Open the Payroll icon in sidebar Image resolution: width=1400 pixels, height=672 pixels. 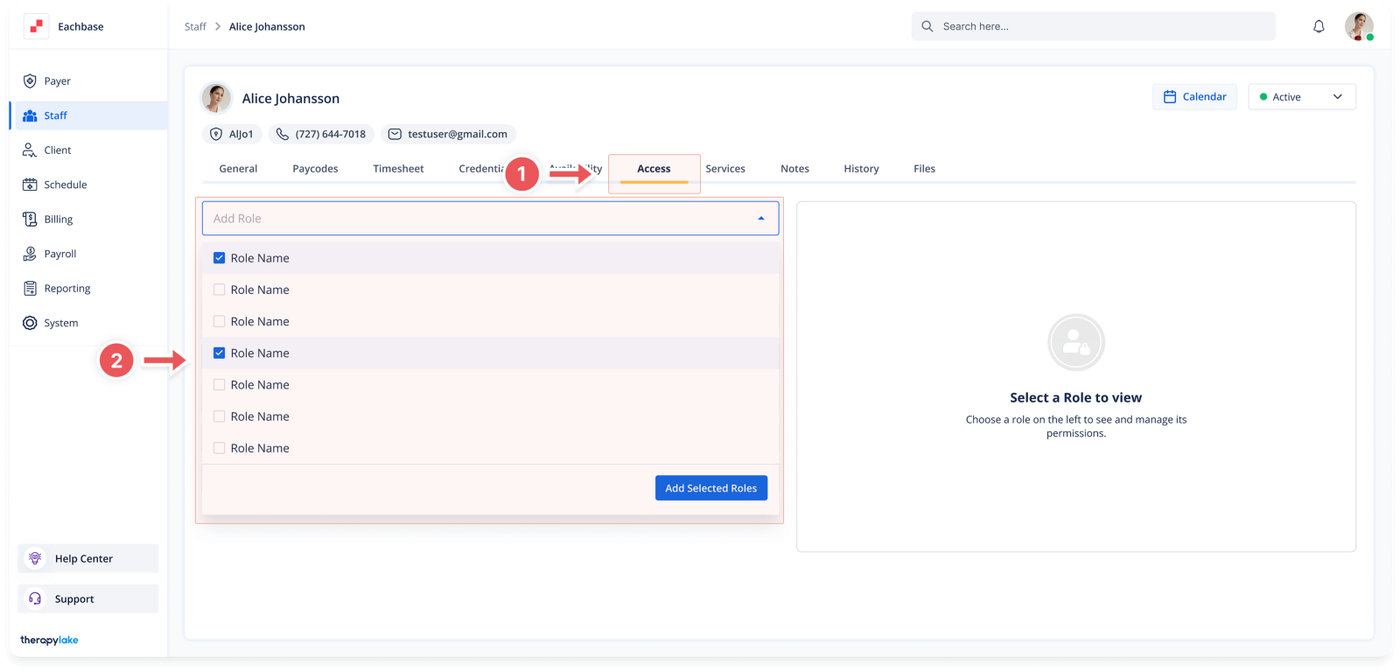click(x=30, y=254)
